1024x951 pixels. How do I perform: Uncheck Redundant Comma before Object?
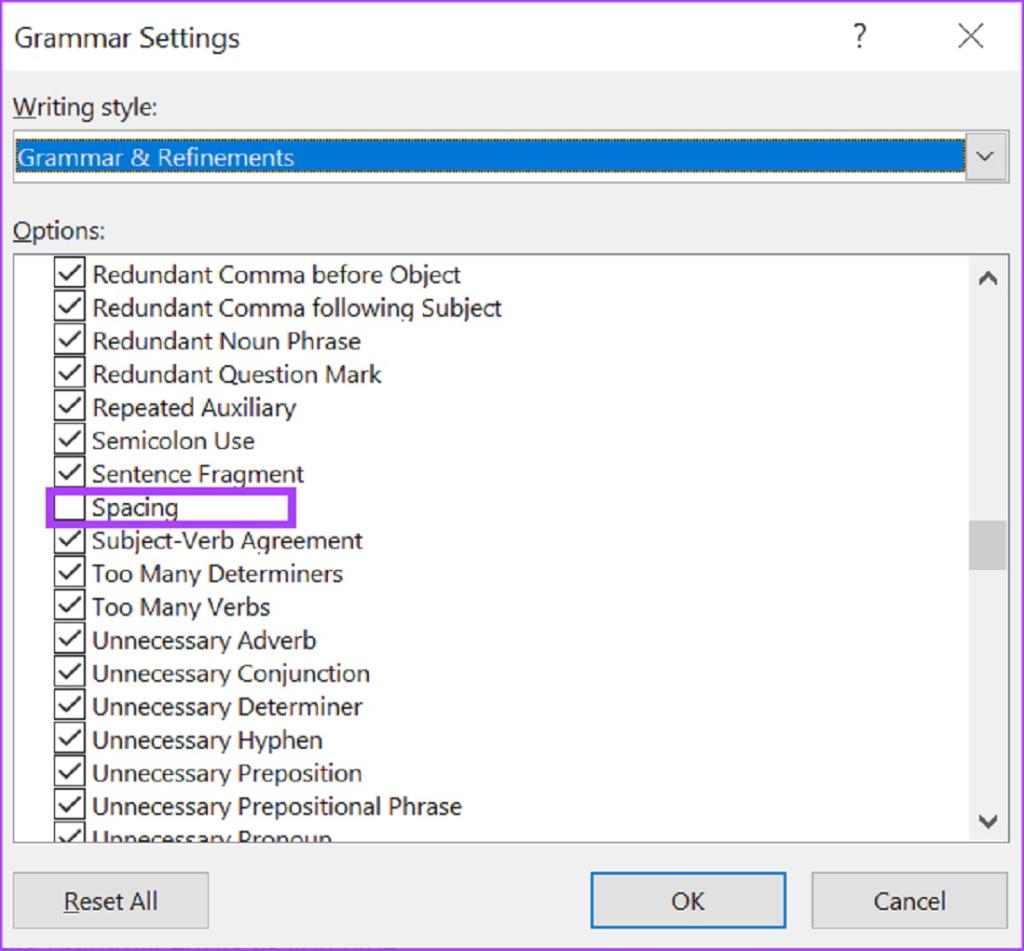click(x=69, y=273)
